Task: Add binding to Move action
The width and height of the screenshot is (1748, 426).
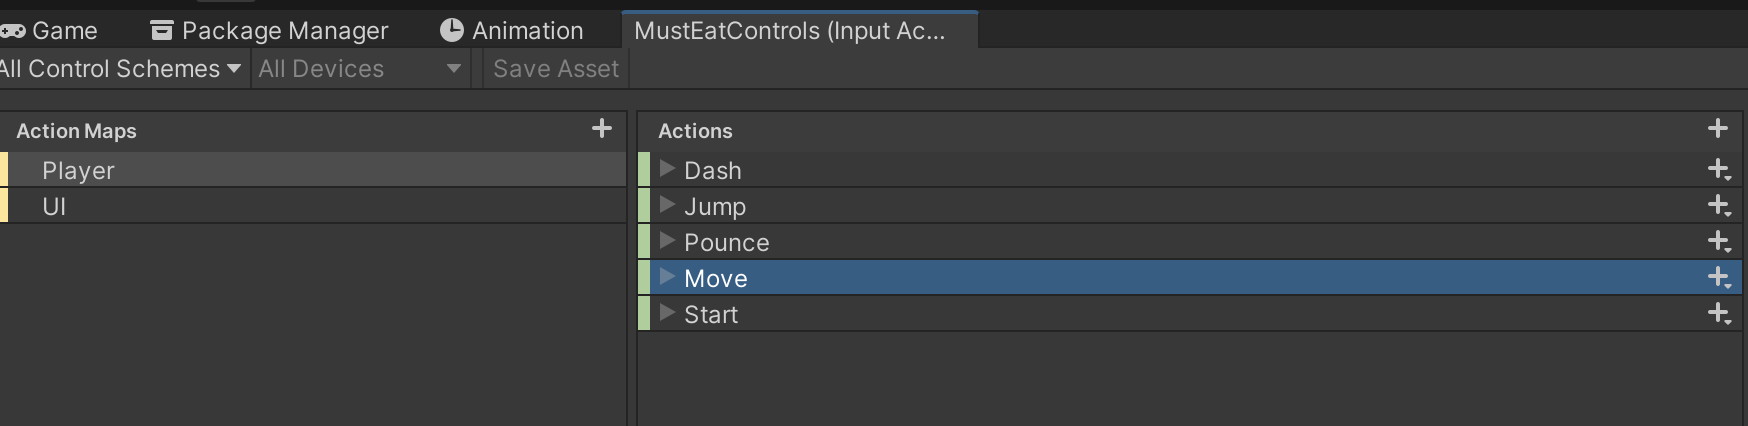Action: 1719,278
